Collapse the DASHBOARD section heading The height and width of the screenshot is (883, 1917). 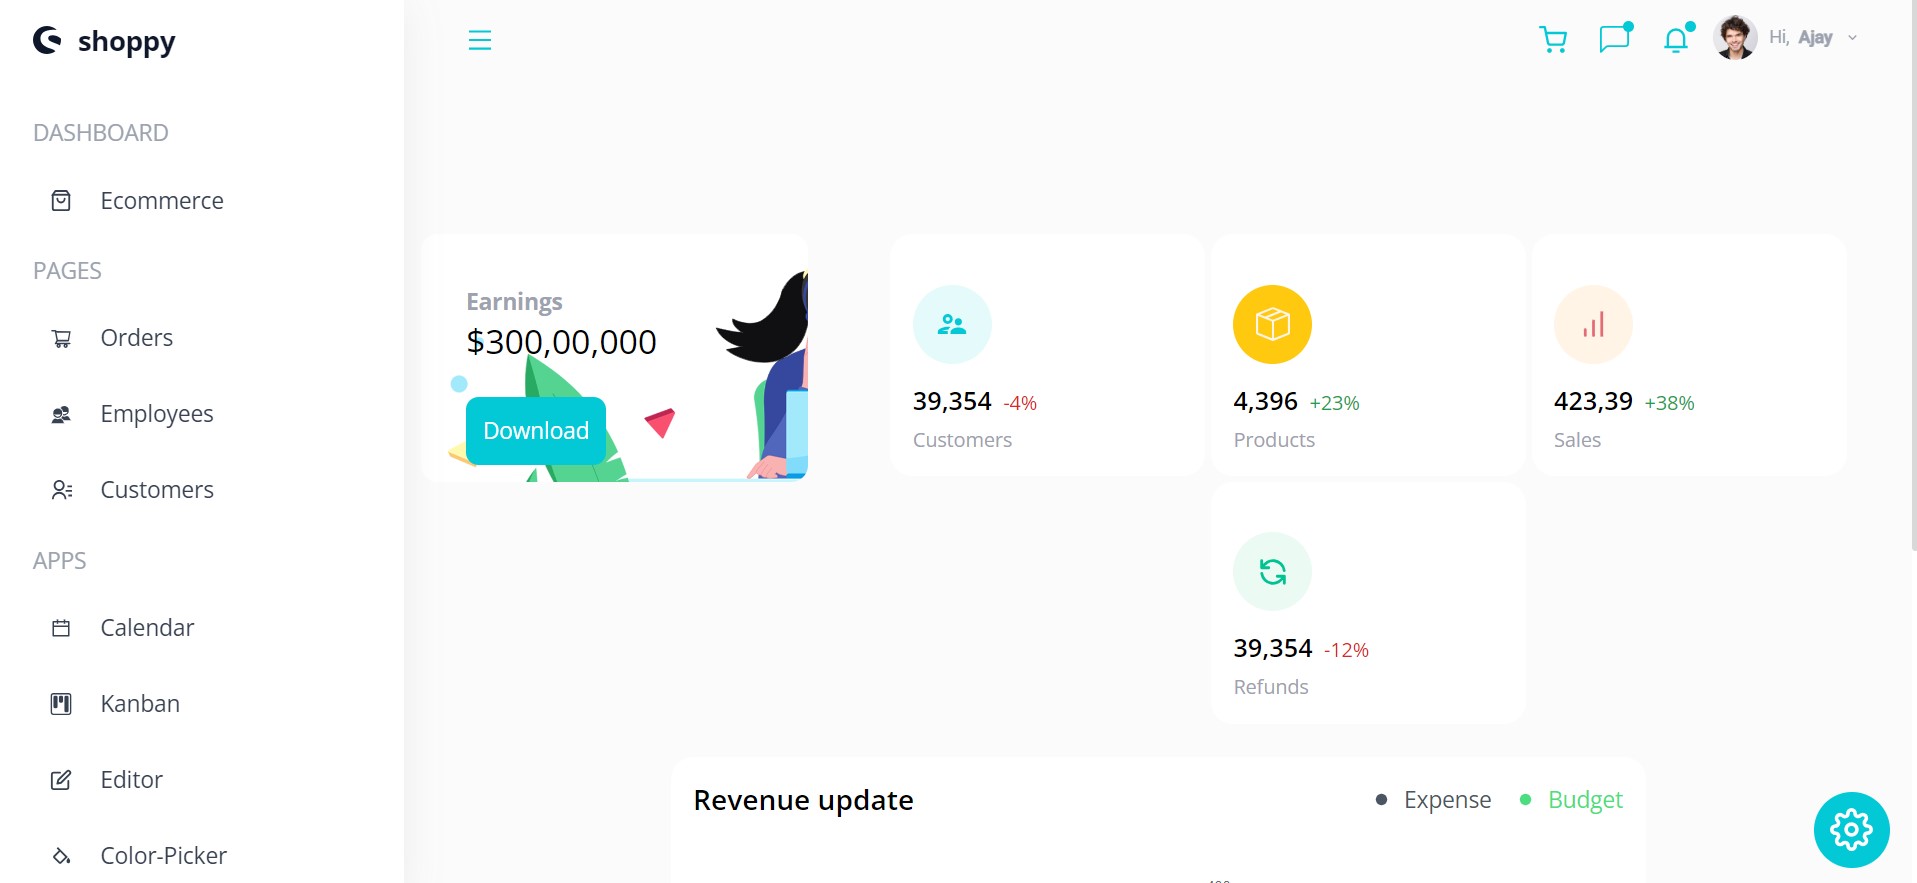click(x=100, y=132)
